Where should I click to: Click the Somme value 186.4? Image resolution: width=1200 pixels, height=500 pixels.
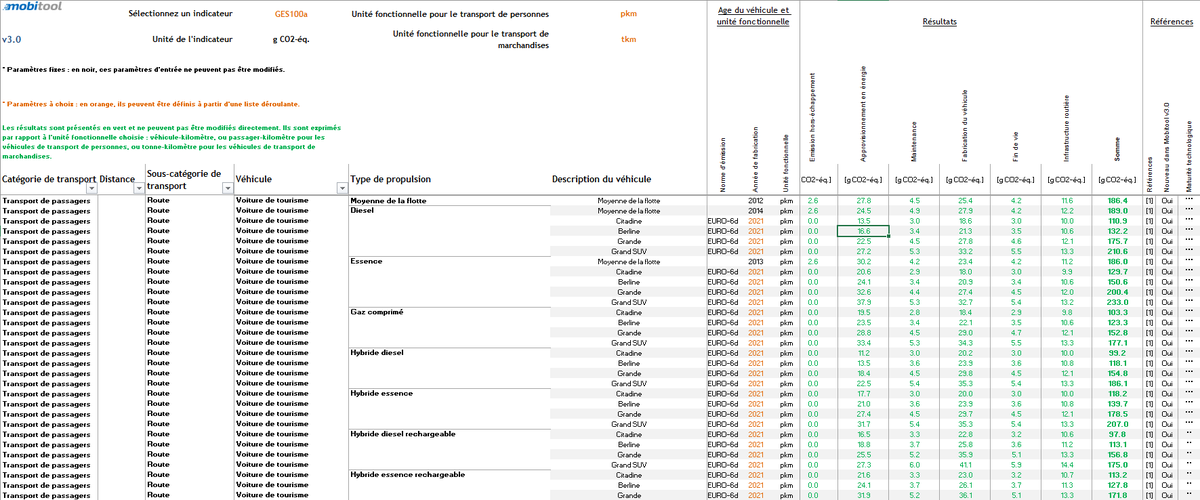[x=1117, y=200]
